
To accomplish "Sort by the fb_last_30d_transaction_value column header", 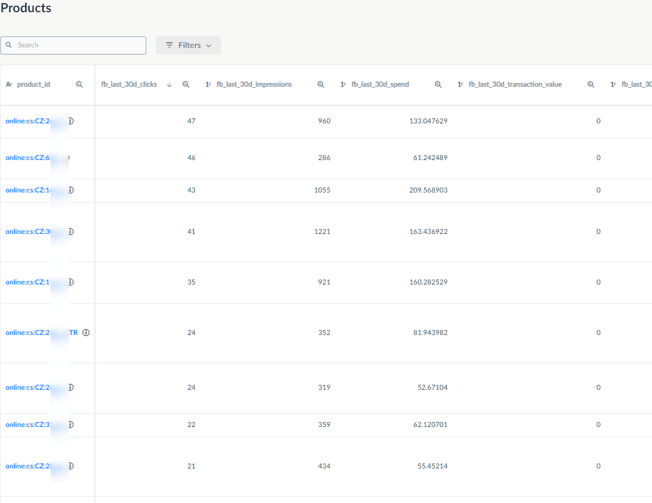I will (x=515, y=85).
